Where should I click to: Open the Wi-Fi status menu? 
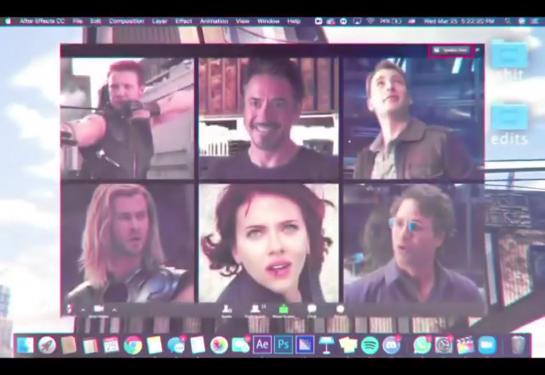(371, 21)
